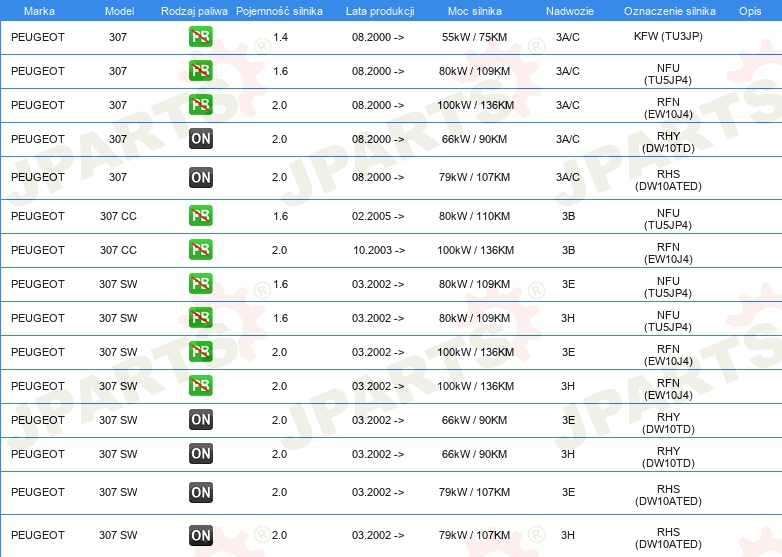Select the power value 55kW / 75KM

[474, 37]
